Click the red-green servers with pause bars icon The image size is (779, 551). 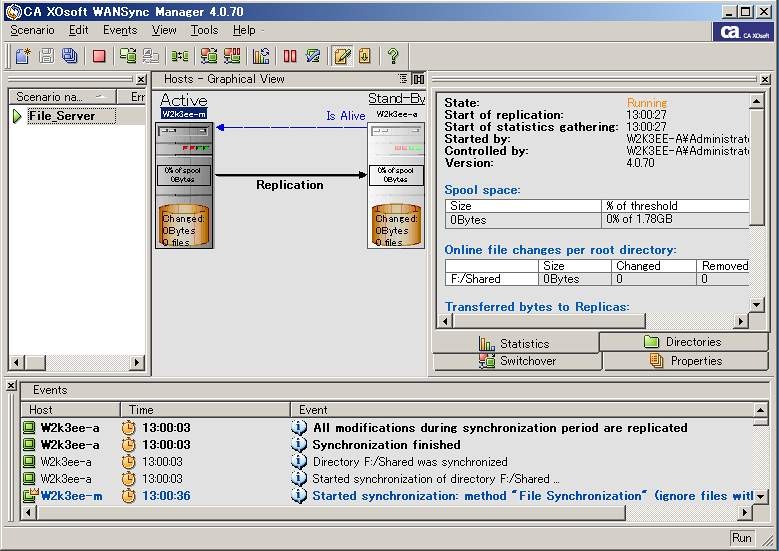point(232,56)
